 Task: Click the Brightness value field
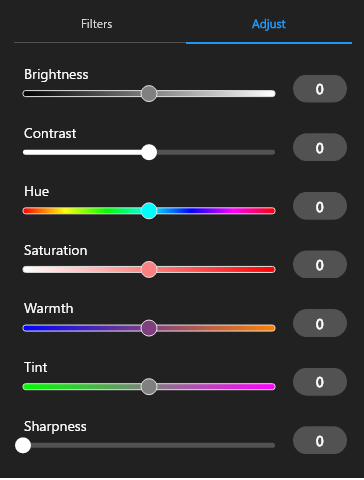click(x=320, y=89)
